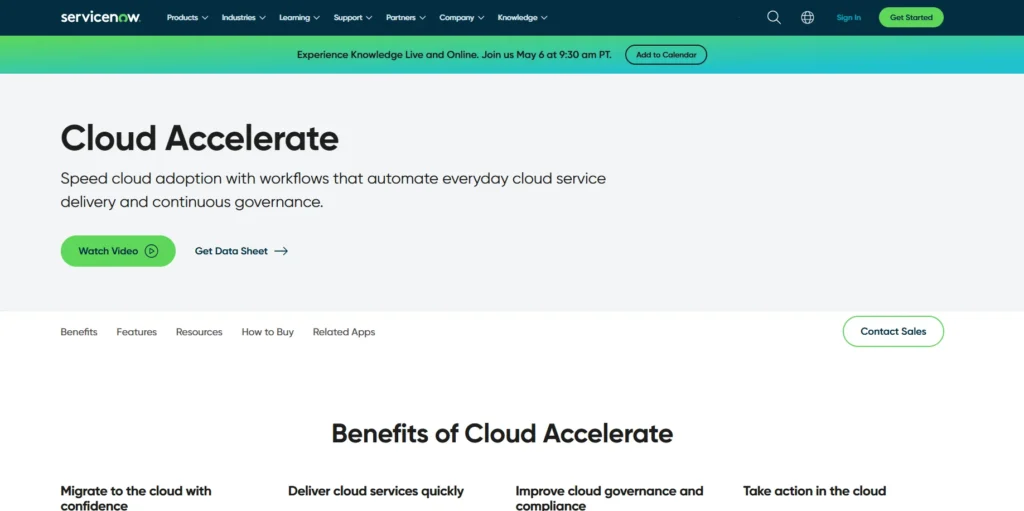Click the Experience Knowledge Live banner text
The width and height of the screenshot is (1024, 511).
[454, 55]
